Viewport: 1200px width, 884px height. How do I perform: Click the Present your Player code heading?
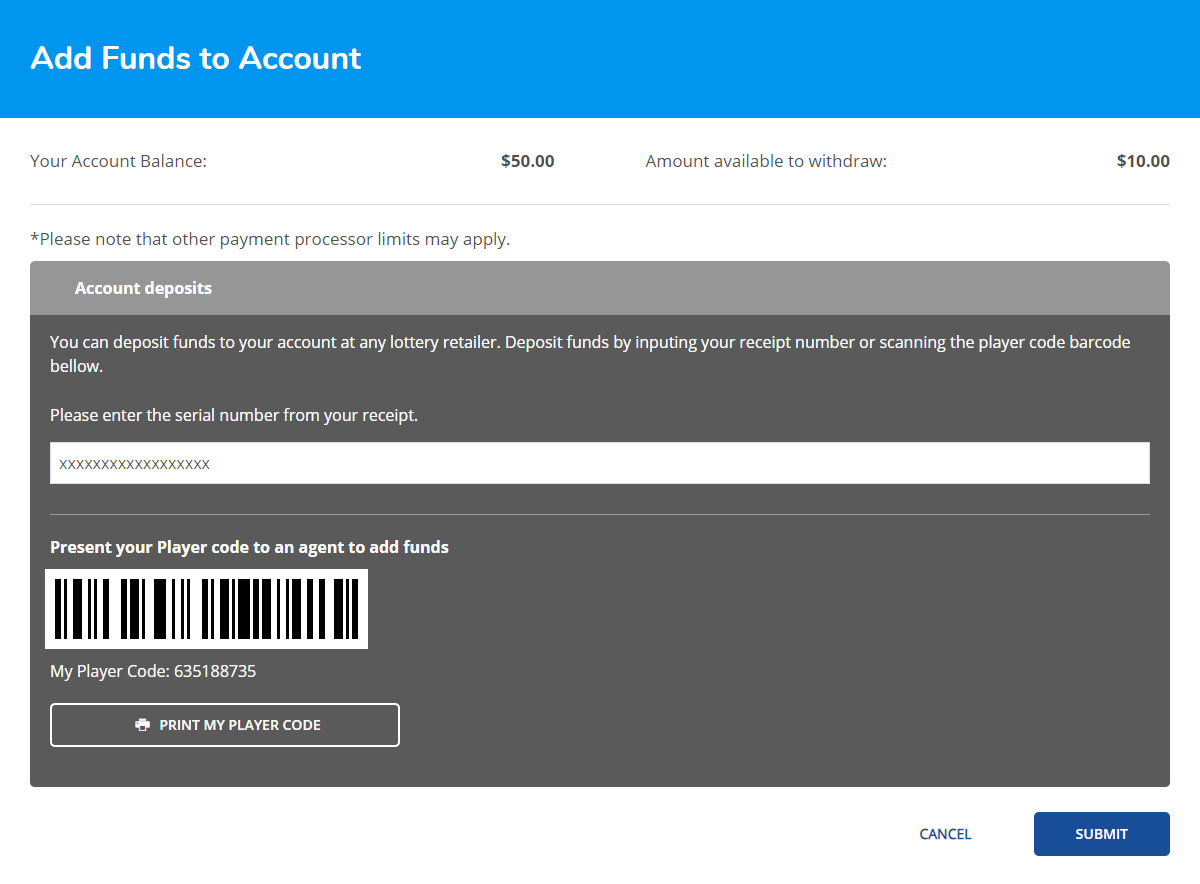tap(249, 547)
